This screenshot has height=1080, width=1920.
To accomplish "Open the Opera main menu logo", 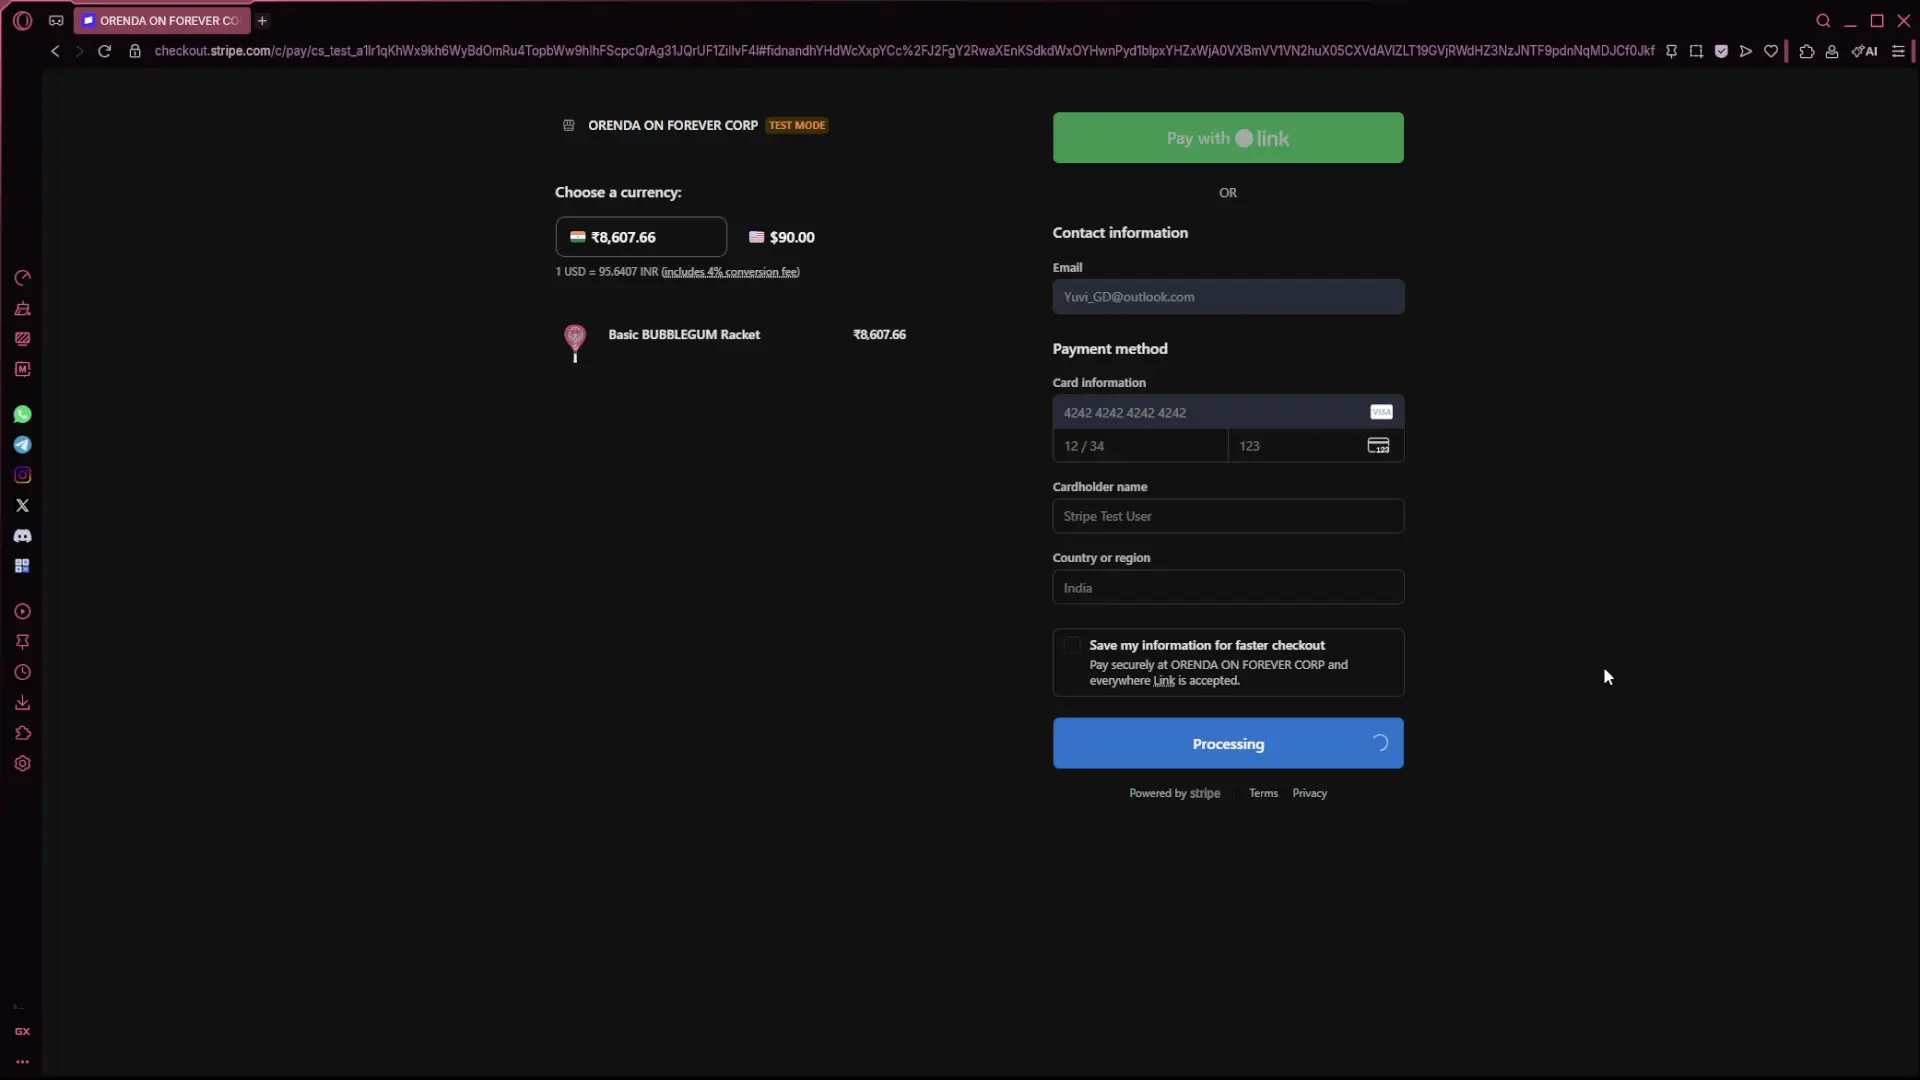I will pos(23,20).
